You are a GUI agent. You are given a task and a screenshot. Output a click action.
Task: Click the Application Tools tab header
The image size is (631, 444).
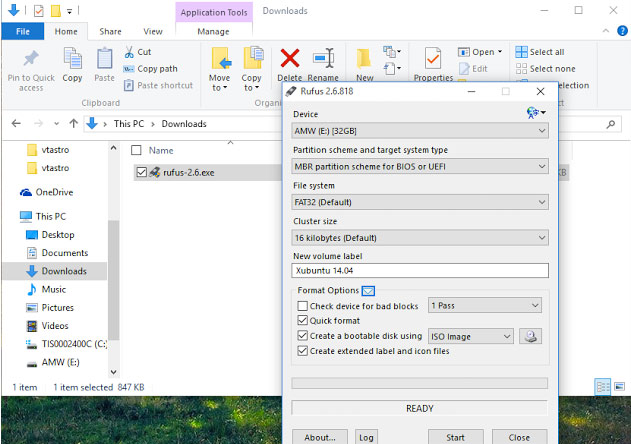pyautogui.click(x=214, y=12)
